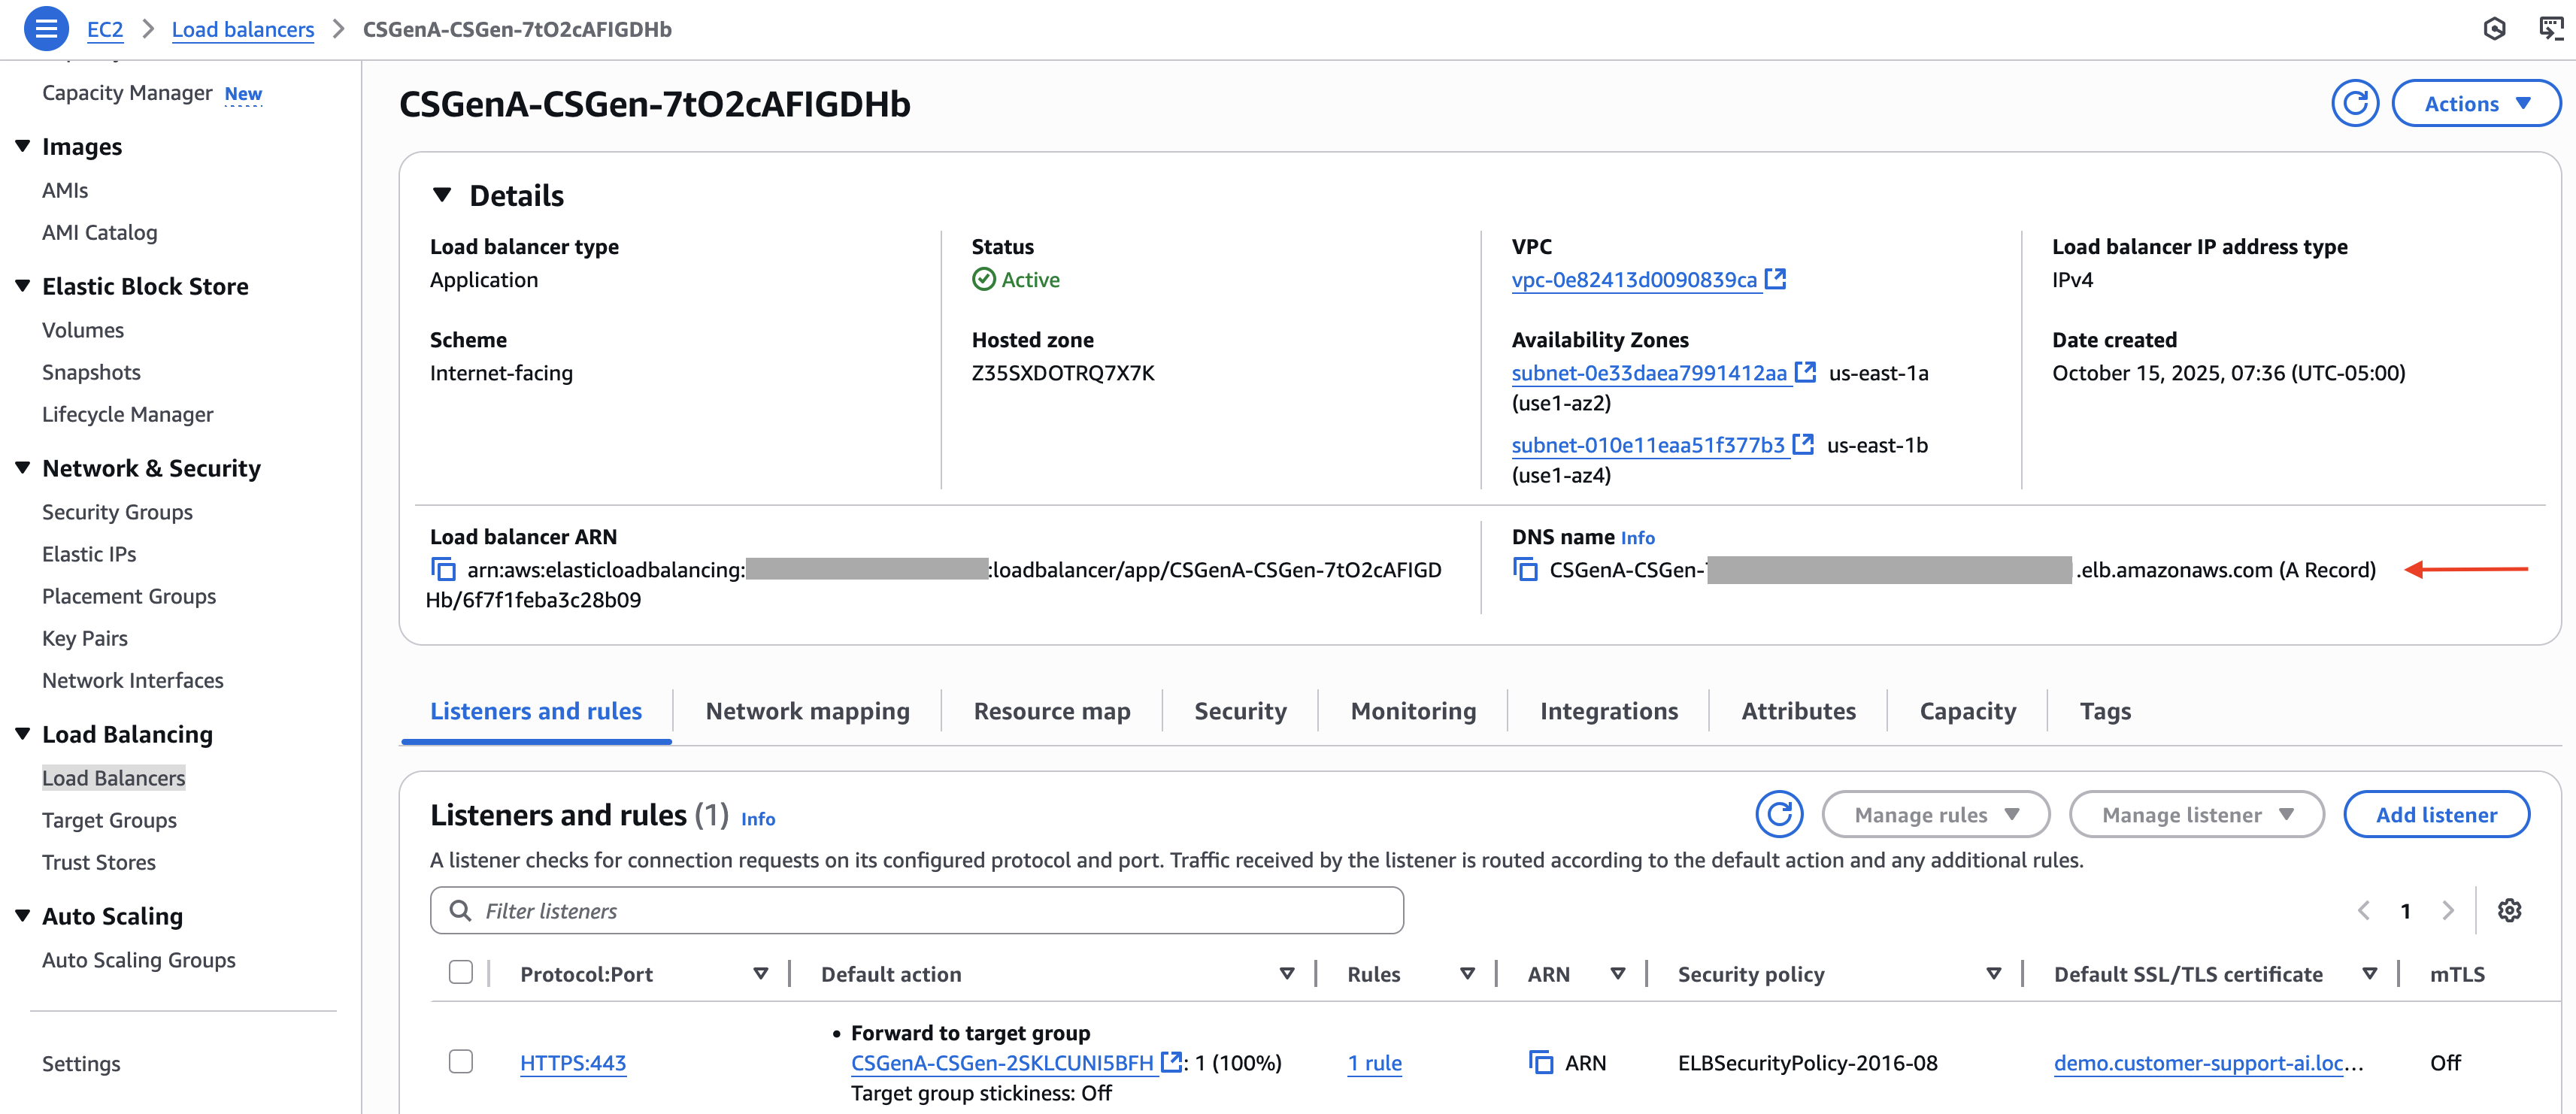Screen dimensions: 2576x1114
Task: Check the HTTPS:443 listener row checkbox
Action: tap(460, 1062)
